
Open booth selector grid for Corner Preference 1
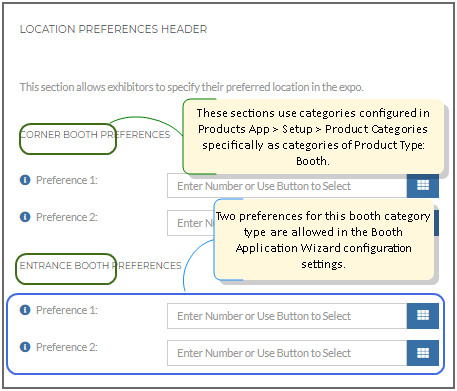click(x=423, y=186)
